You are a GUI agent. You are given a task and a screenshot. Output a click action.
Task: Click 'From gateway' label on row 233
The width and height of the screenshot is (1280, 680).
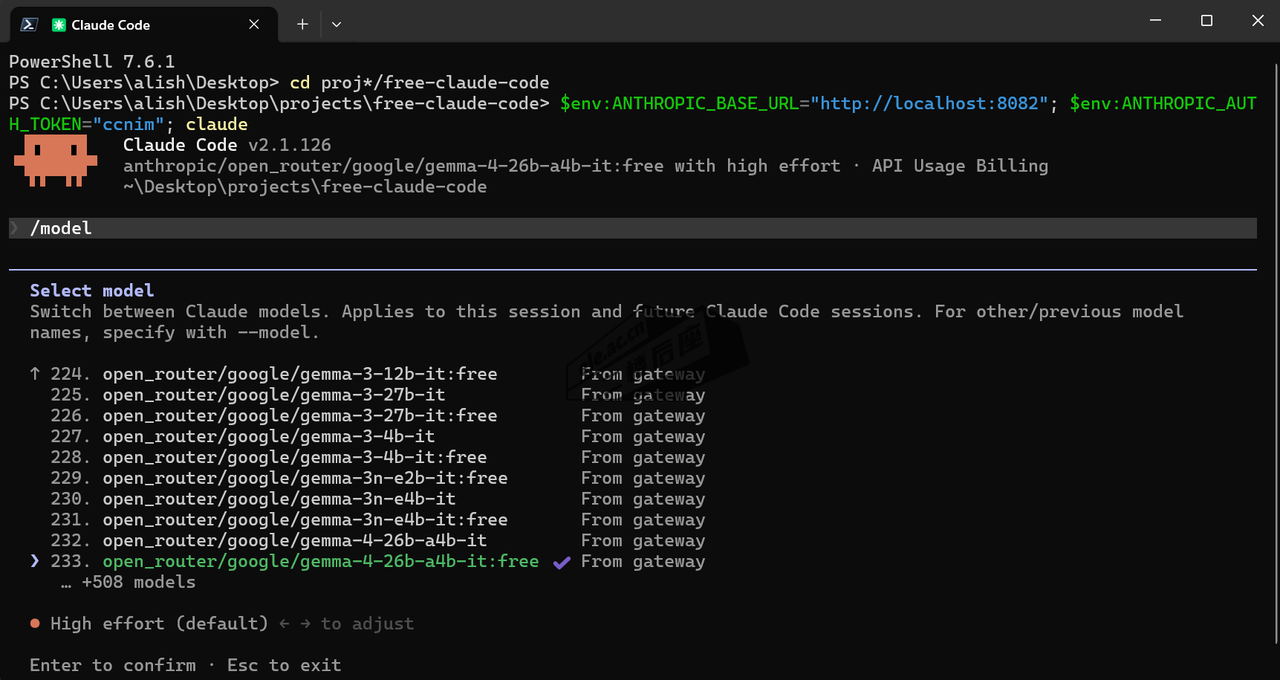coord(643,561)
